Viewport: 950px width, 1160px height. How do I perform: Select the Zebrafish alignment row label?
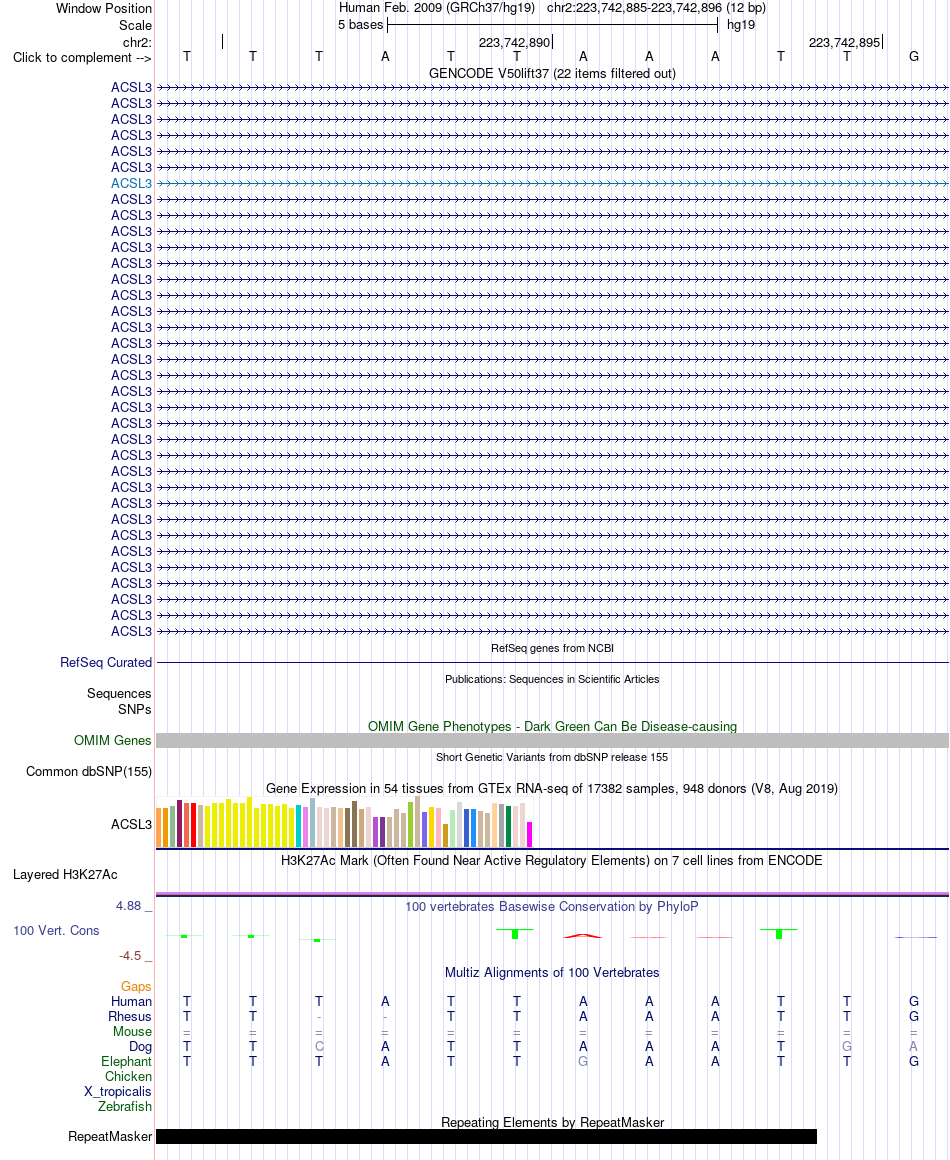[125, 1107]
